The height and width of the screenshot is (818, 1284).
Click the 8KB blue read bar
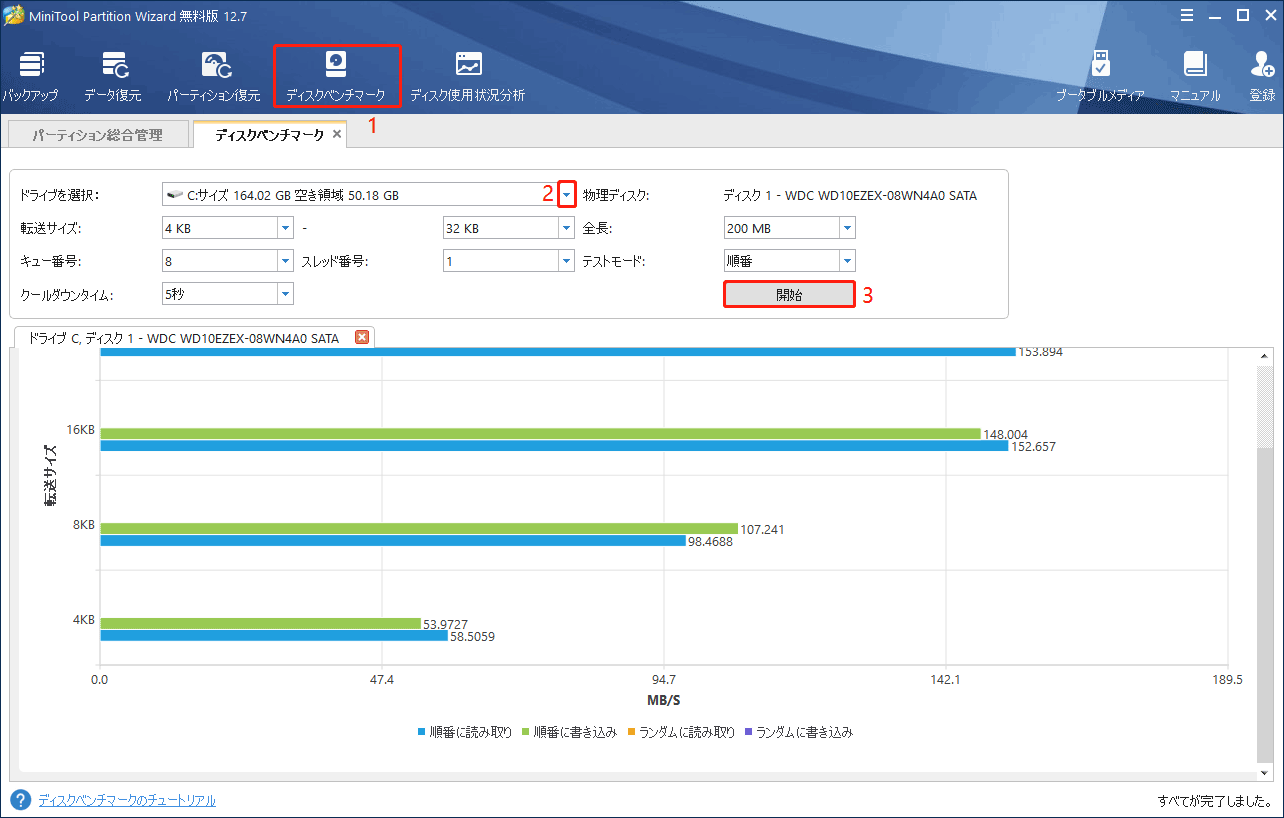pyautogui.click(x=393, y=540)
